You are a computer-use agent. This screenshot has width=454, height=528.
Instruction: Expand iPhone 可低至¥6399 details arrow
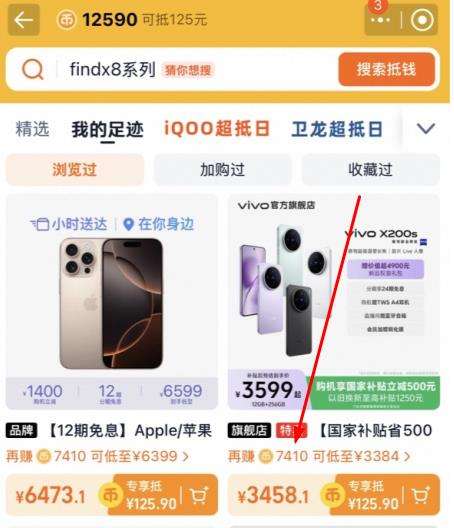[186, 457]
